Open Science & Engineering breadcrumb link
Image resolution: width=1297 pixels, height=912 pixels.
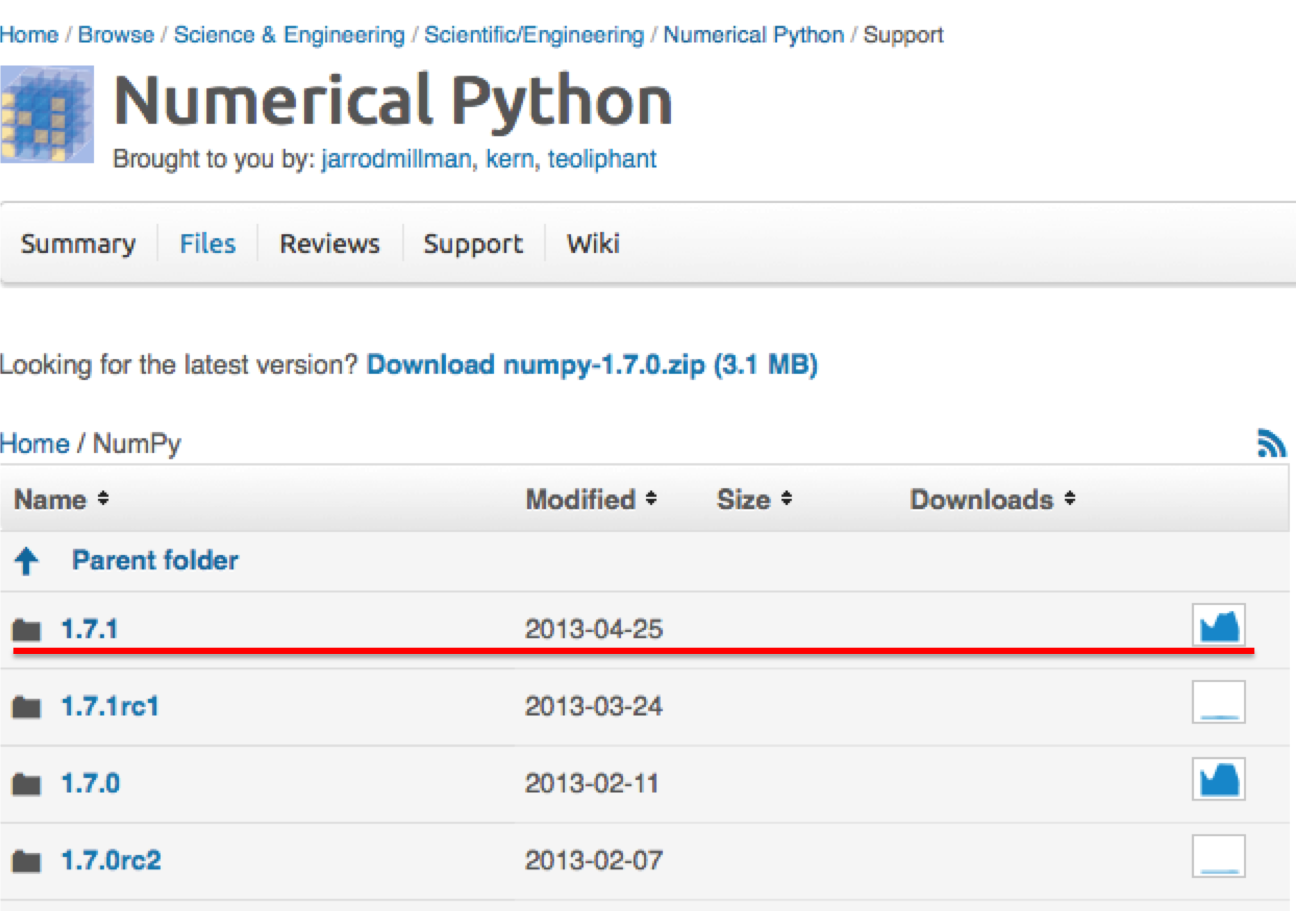click(289, 35)
